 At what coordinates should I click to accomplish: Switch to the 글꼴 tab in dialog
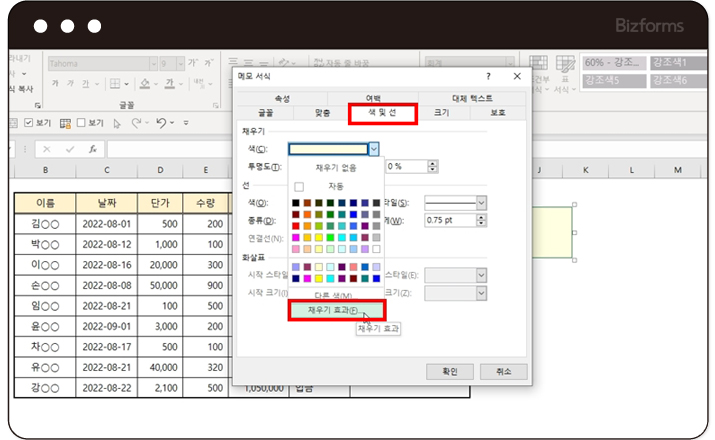pyautogui.click(x=264, y=114)
